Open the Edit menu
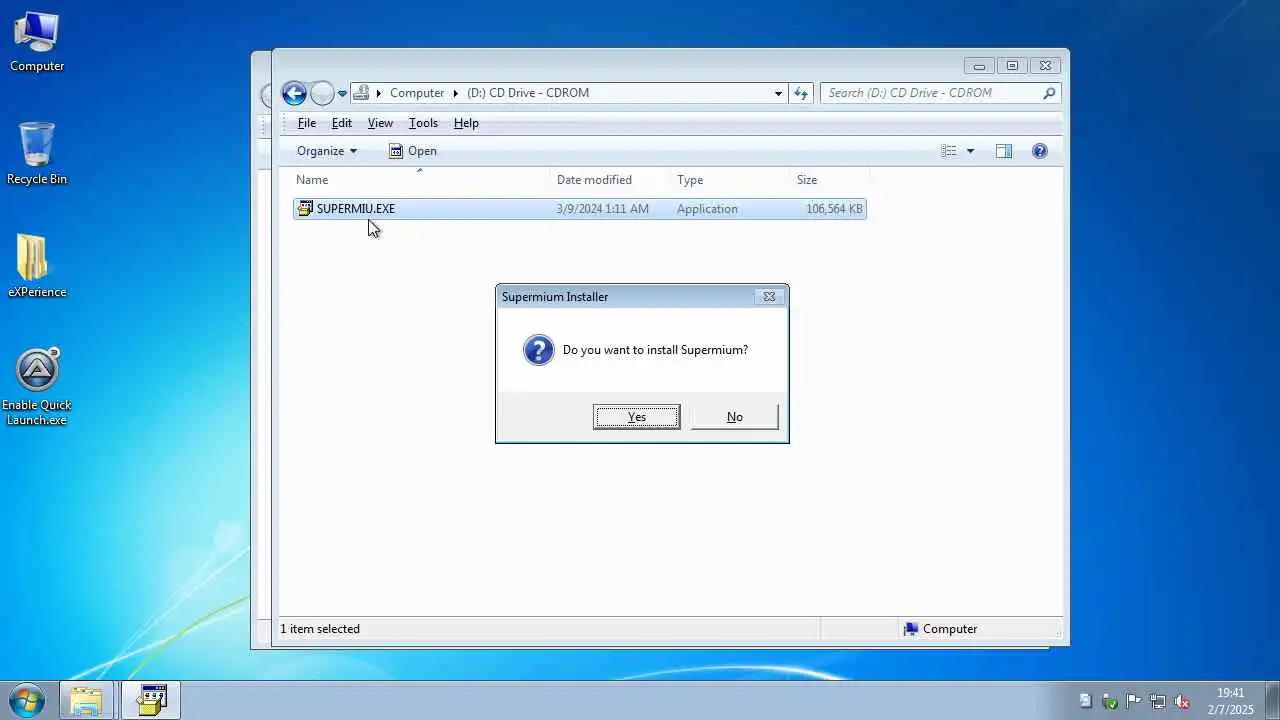 click(342, 123)
